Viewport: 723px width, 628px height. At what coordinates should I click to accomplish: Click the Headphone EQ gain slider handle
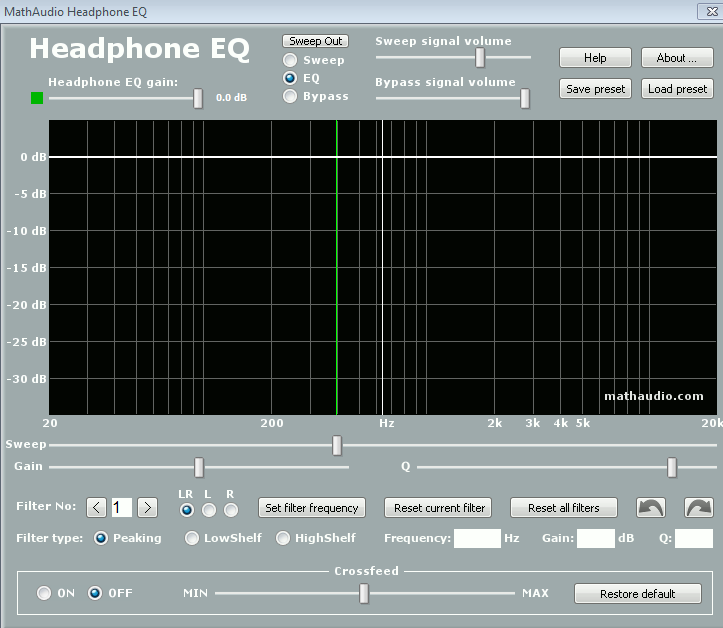[198, 98]
